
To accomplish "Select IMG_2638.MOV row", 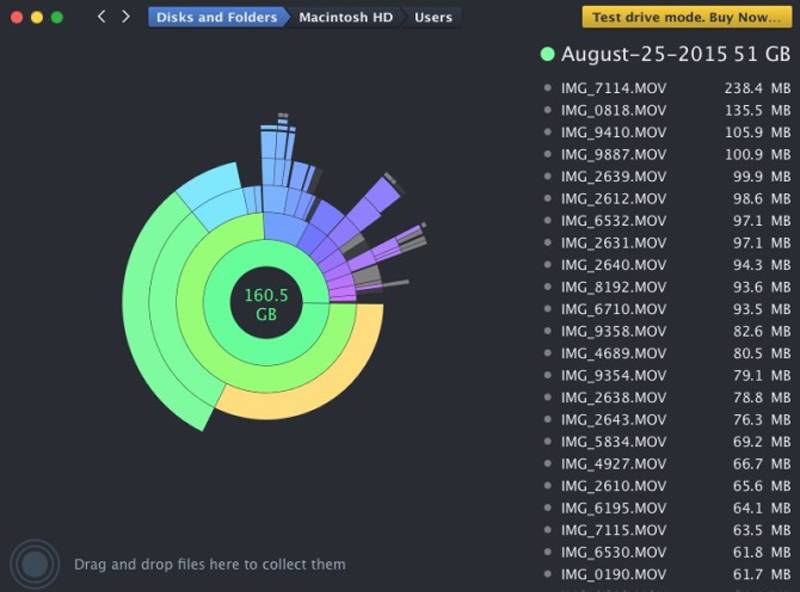I will pyautogui.click(x=667, y=397).
